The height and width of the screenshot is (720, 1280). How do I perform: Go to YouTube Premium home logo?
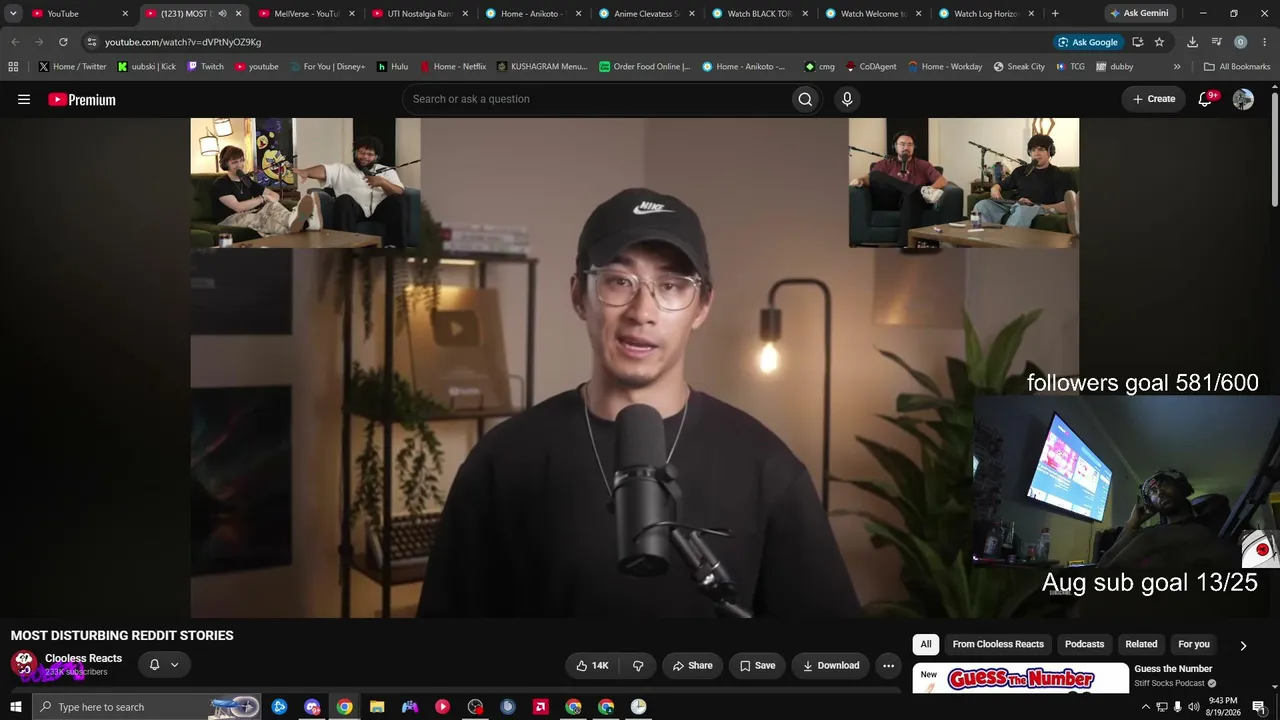(x=82, y=99)
